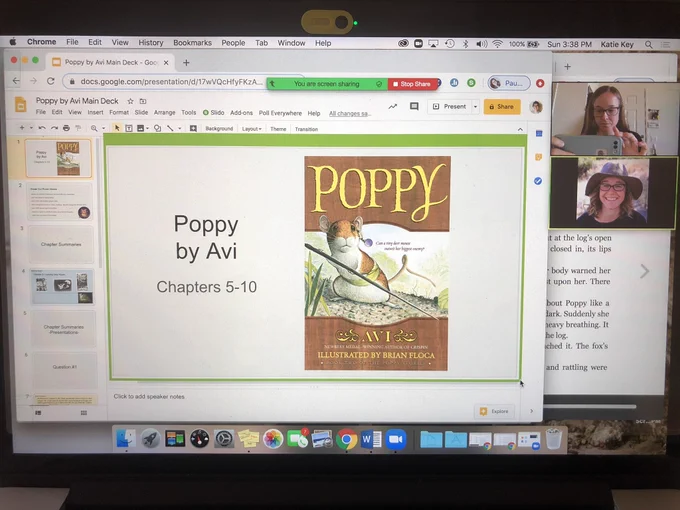Click the Paint format icon
680x510 pixels.
coord(78,128)
